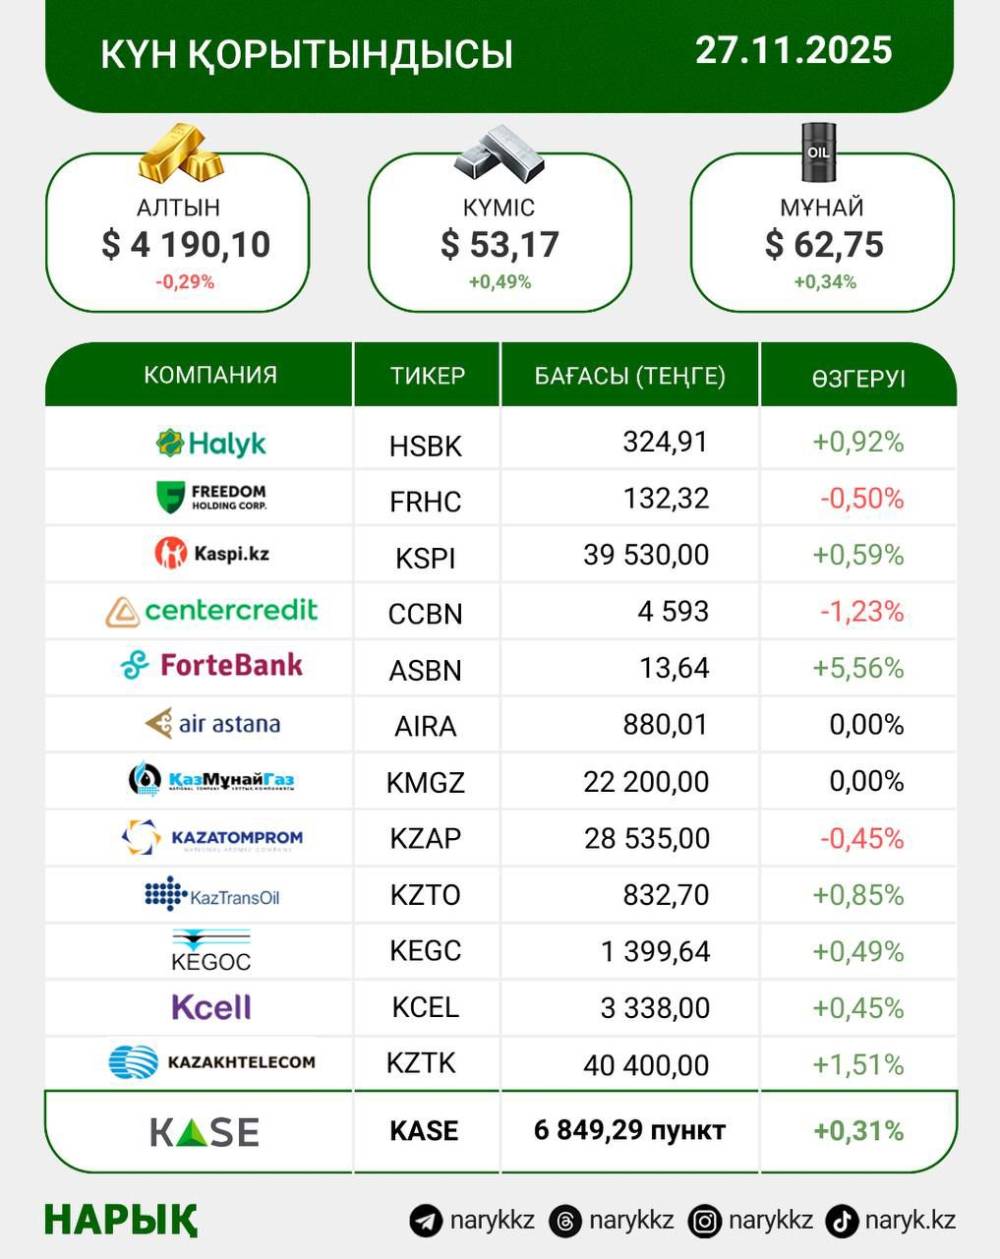
Task: Select the КОМПАНИЯ column header
Action: click(210, 375)
